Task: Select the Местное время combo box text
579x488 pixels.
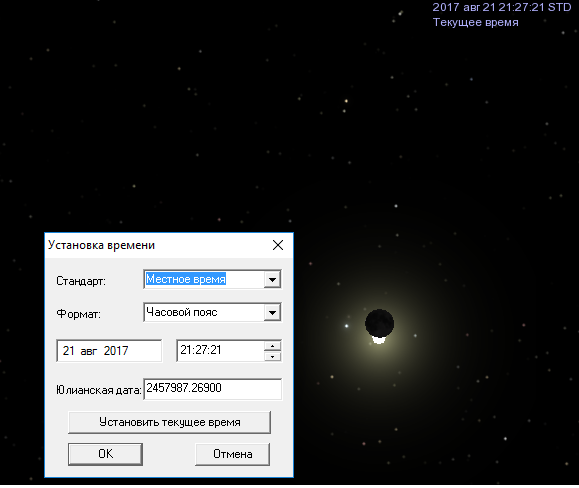Action: (186, 279)
